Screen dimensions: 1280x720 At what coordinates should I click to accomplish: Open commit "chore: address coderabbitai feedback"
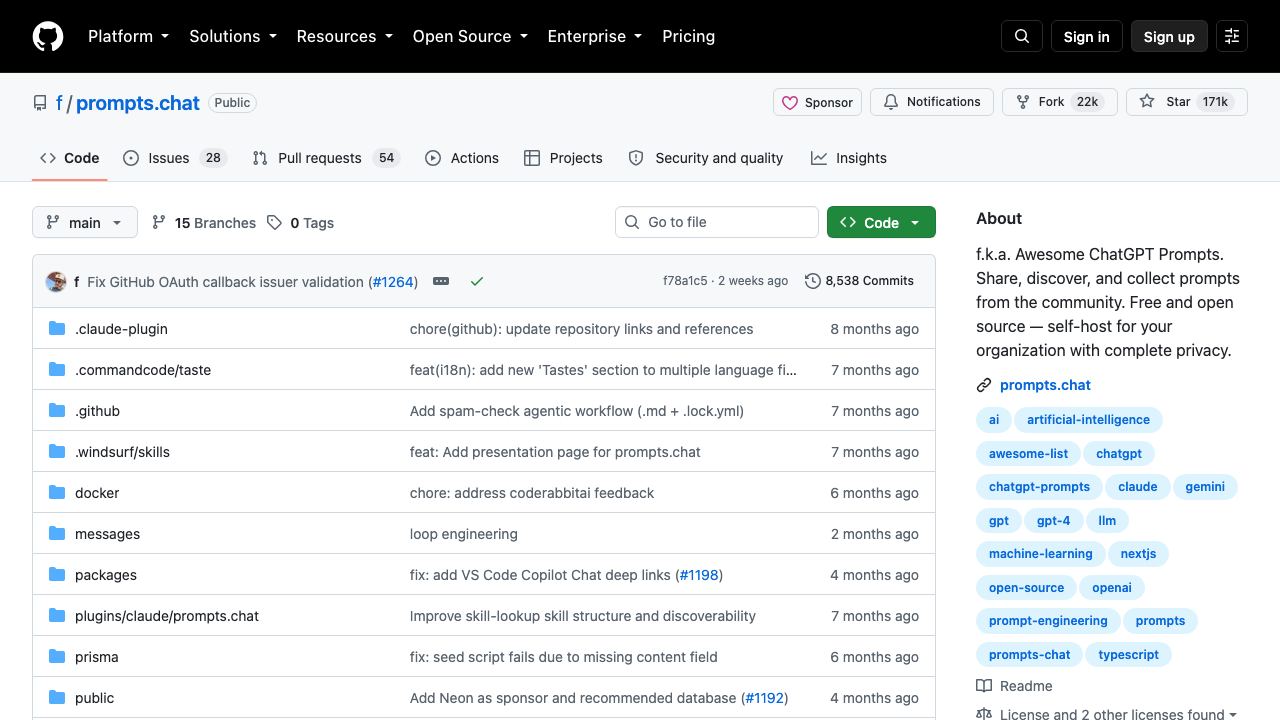click(532, 493)
